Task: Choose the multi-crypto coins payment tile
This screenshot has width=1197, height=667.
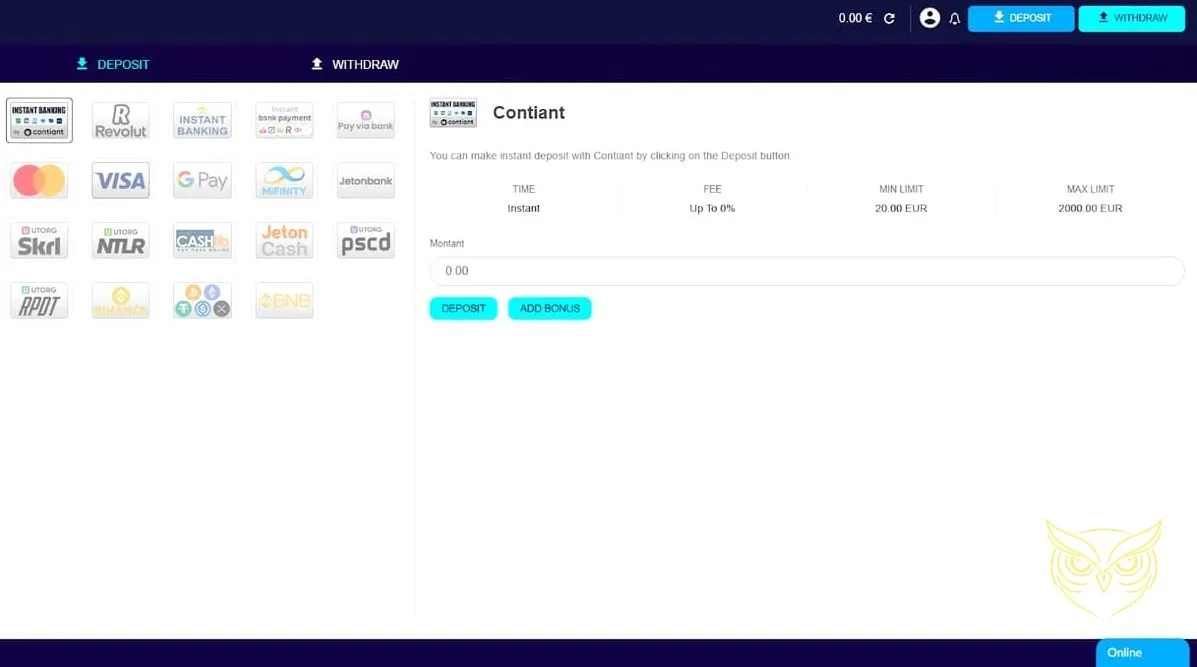Action: coord(202,301)
